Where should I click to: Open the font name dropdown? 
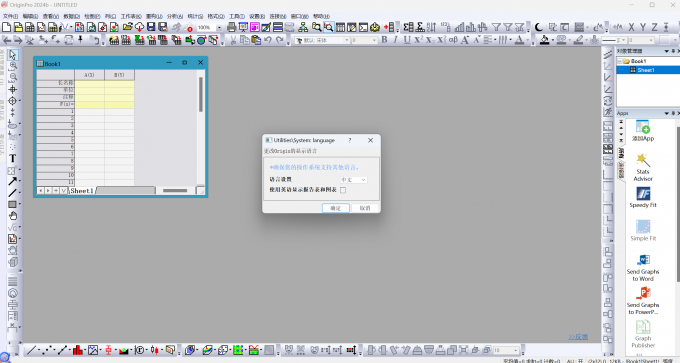tap(347, 40)
